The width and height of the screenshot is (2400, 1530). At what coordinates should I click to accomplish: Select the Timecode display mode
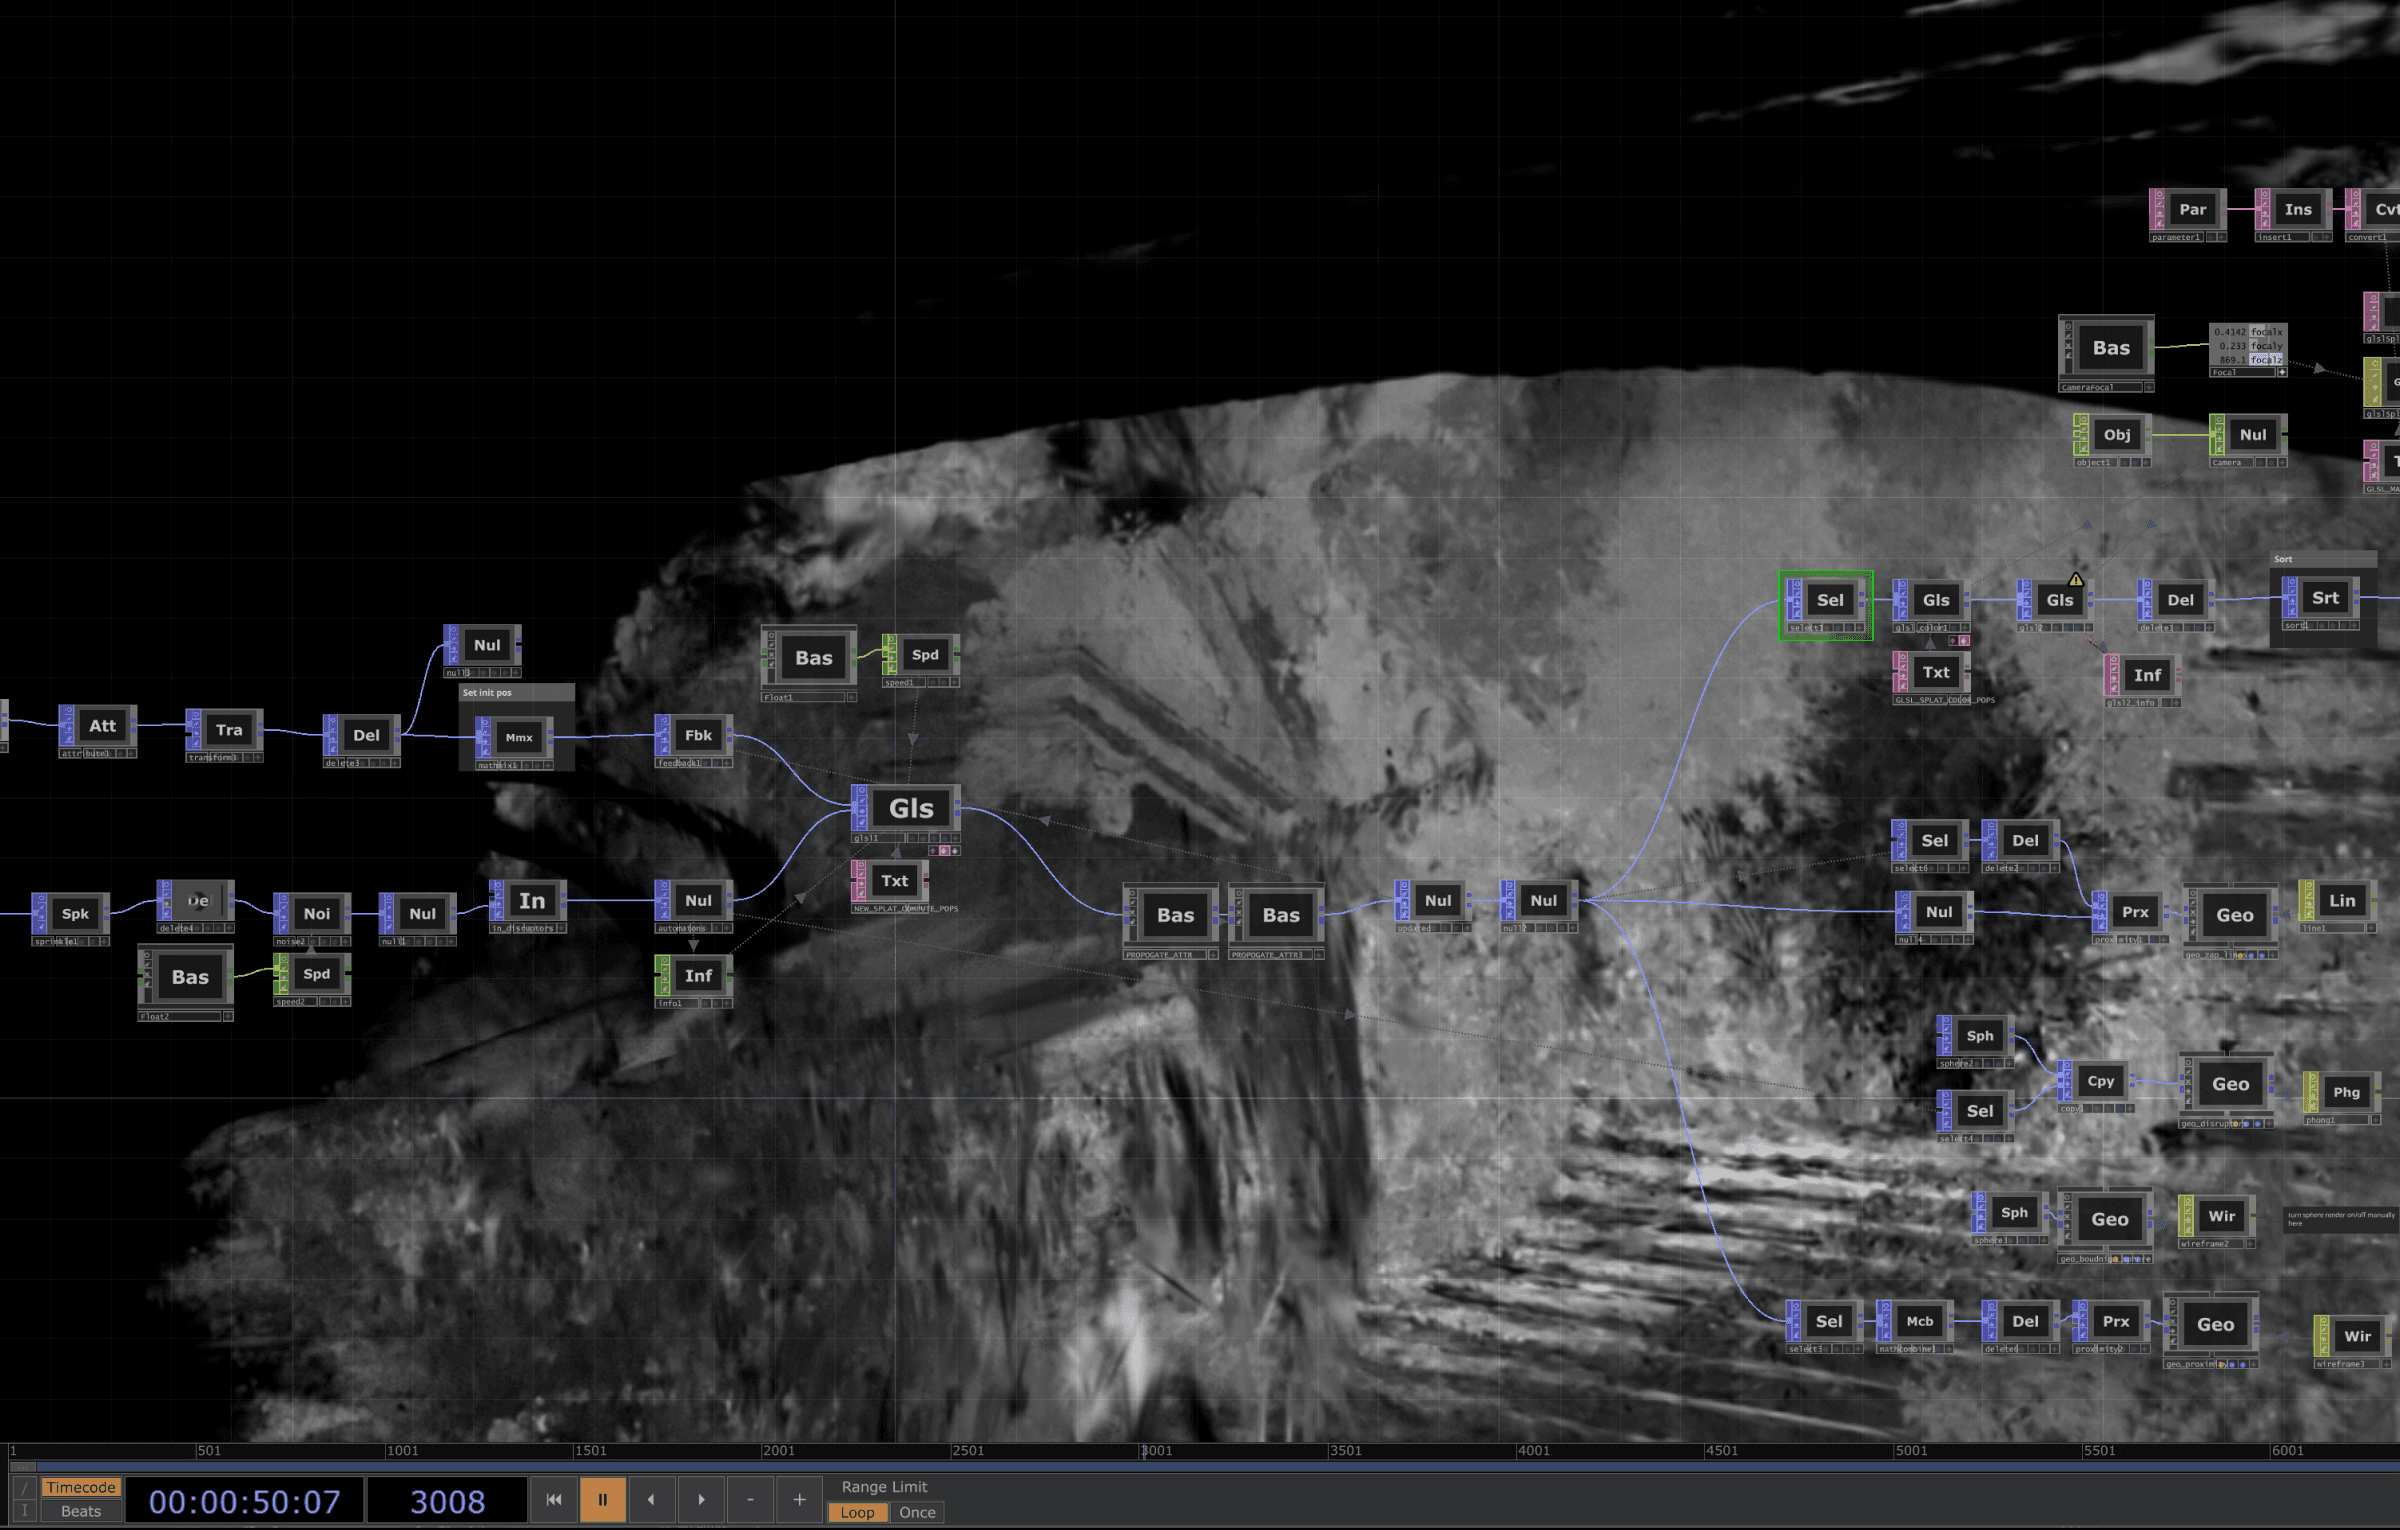(x=80, y=1487)
